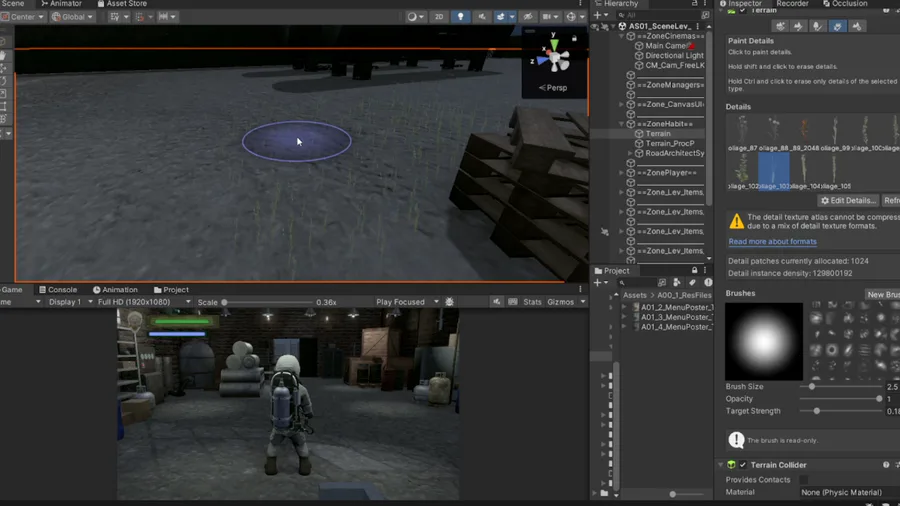The height and width of the screenshot is (506, 900).
Task: Toggle Scene view audio icon
Action: (x=482, y=17)
